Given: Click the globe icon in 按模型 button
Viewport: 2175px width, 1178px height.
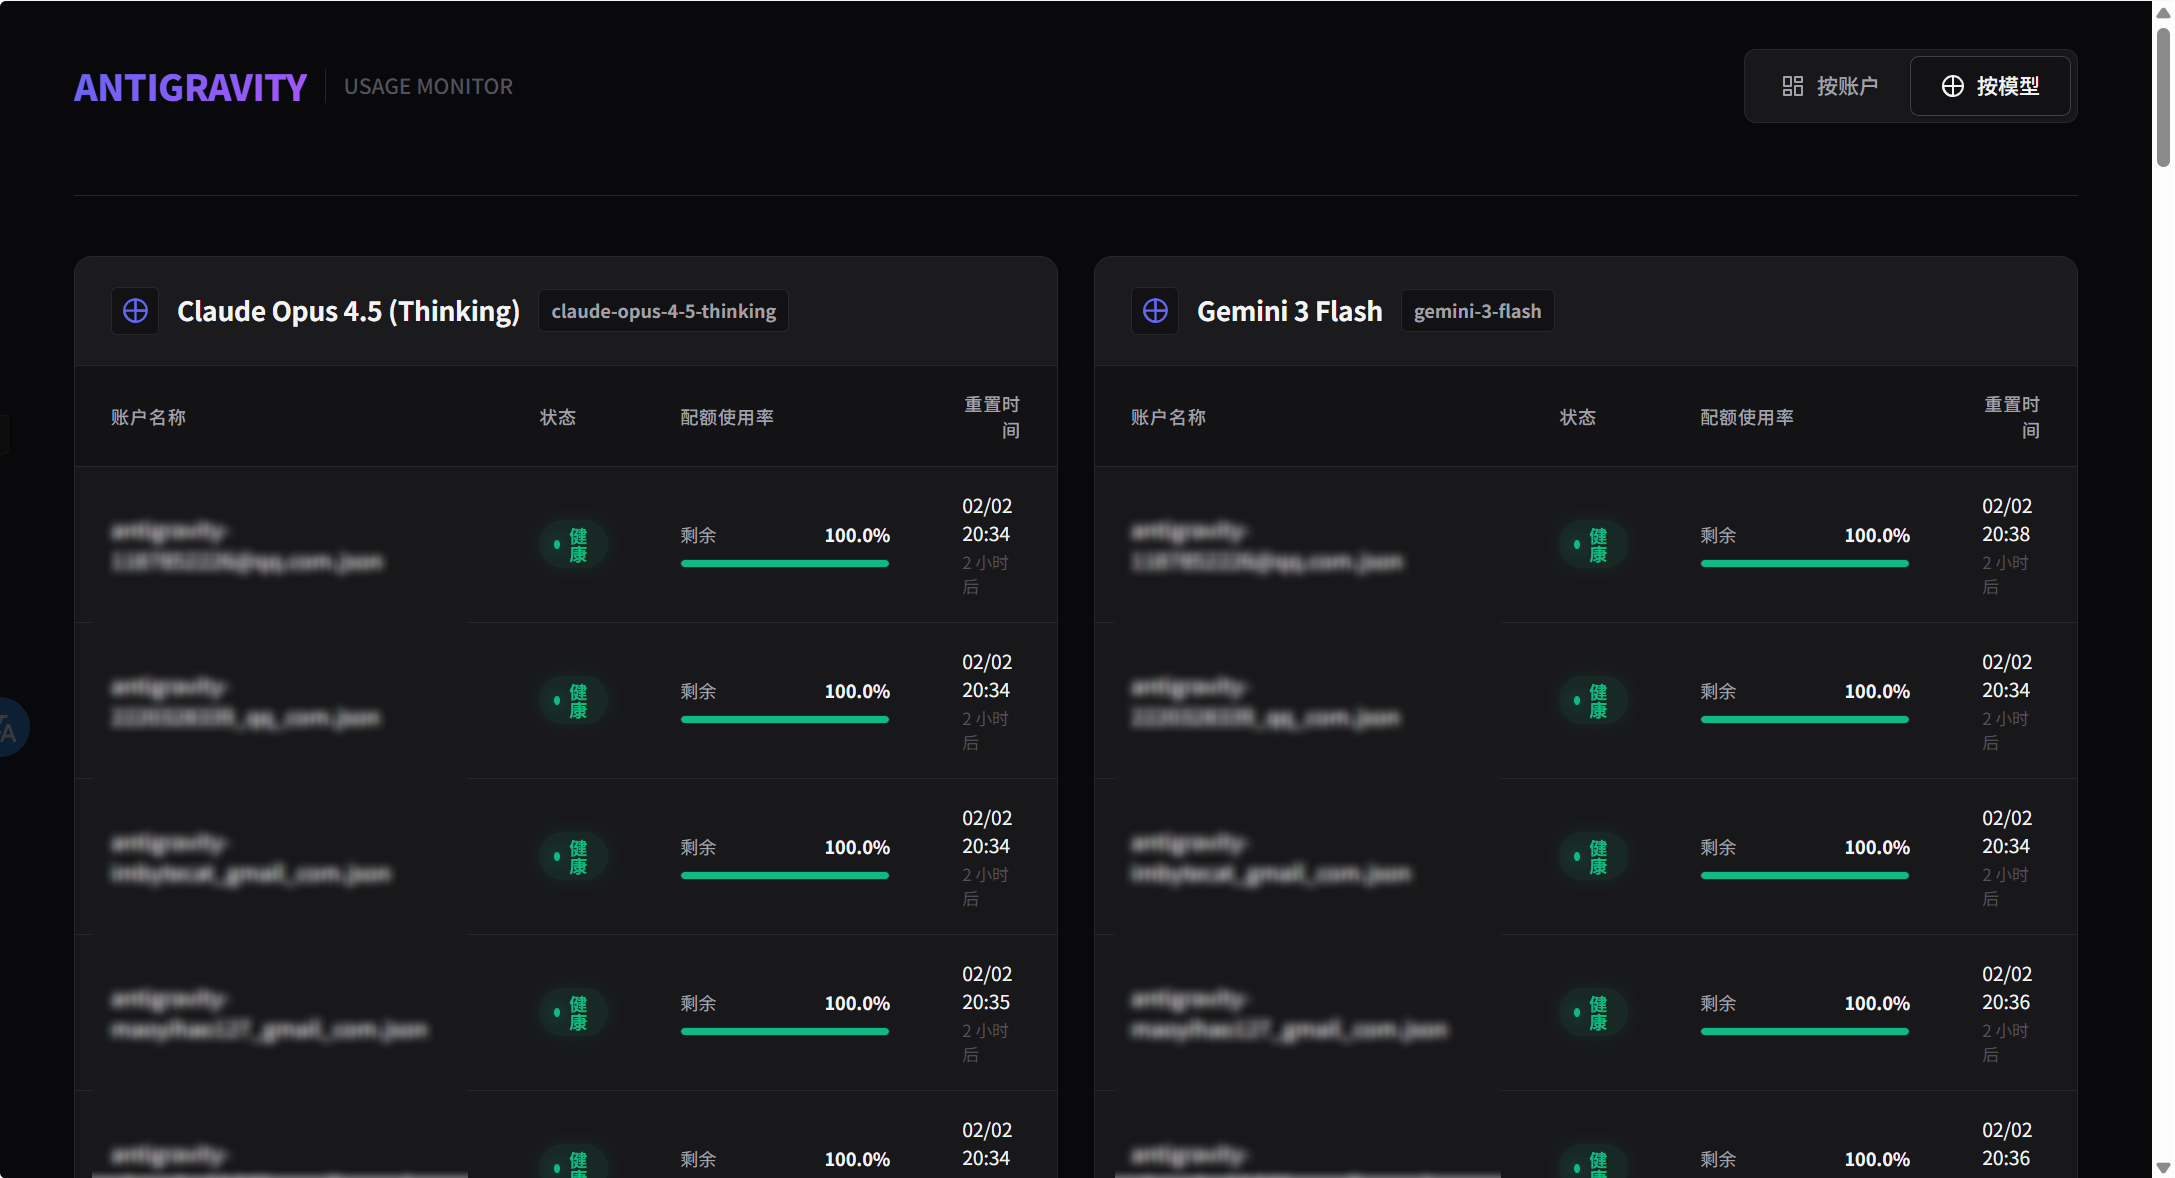Looking at the screenshot, I should pos(1952,86).
